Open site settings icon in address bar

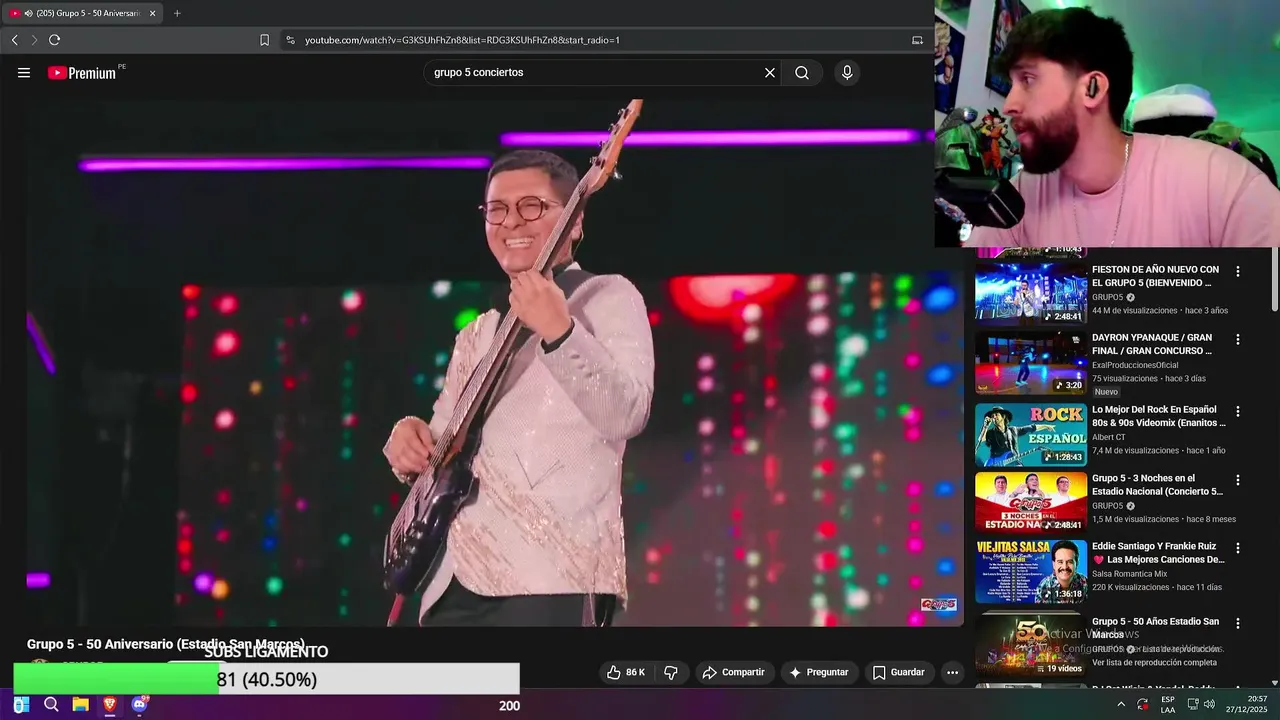pyautogui.click(x=290, y=40)
